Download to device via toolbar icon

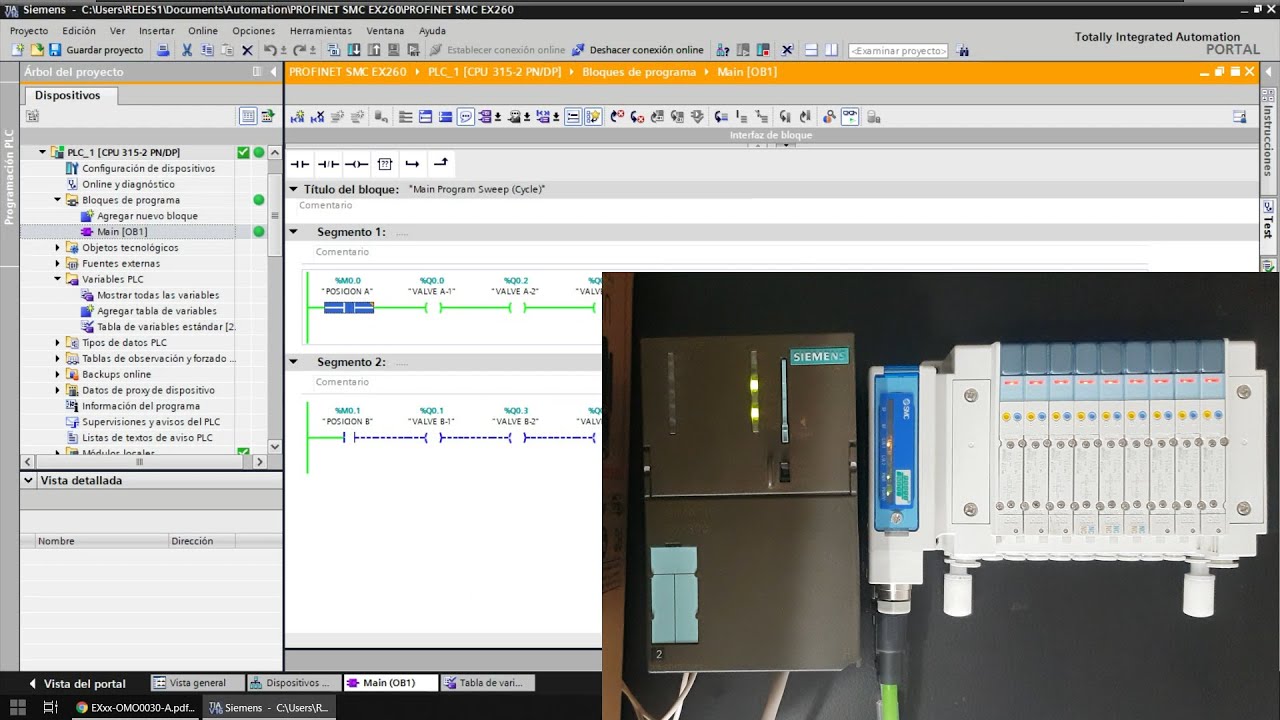click(353, 50)
